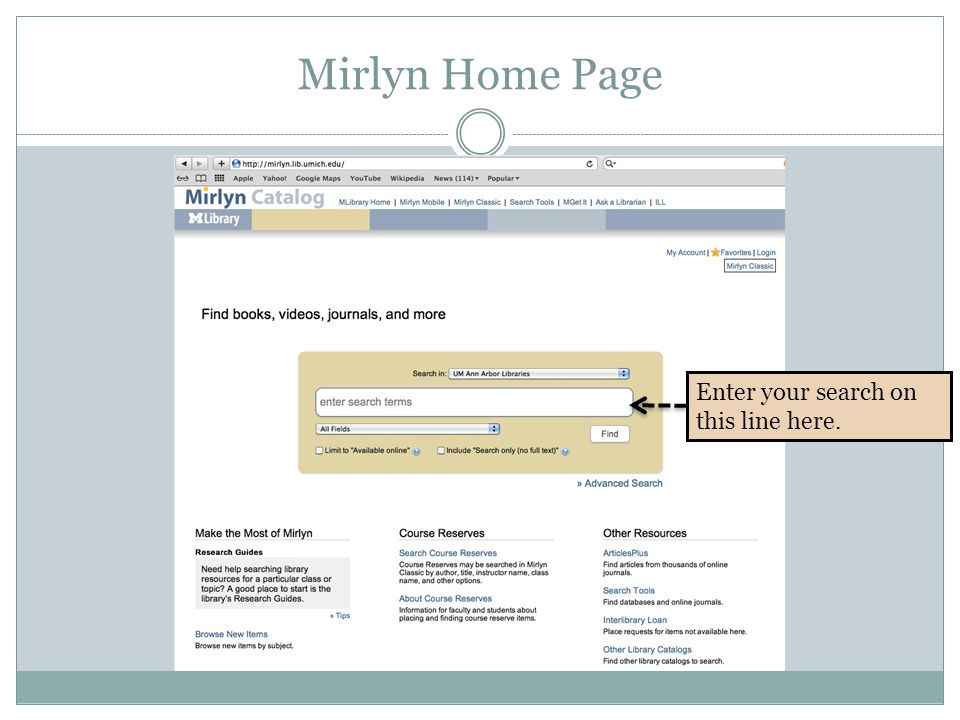Open the All Fields dropdown
The image size is (960, 720).
[x=408, y=429]
